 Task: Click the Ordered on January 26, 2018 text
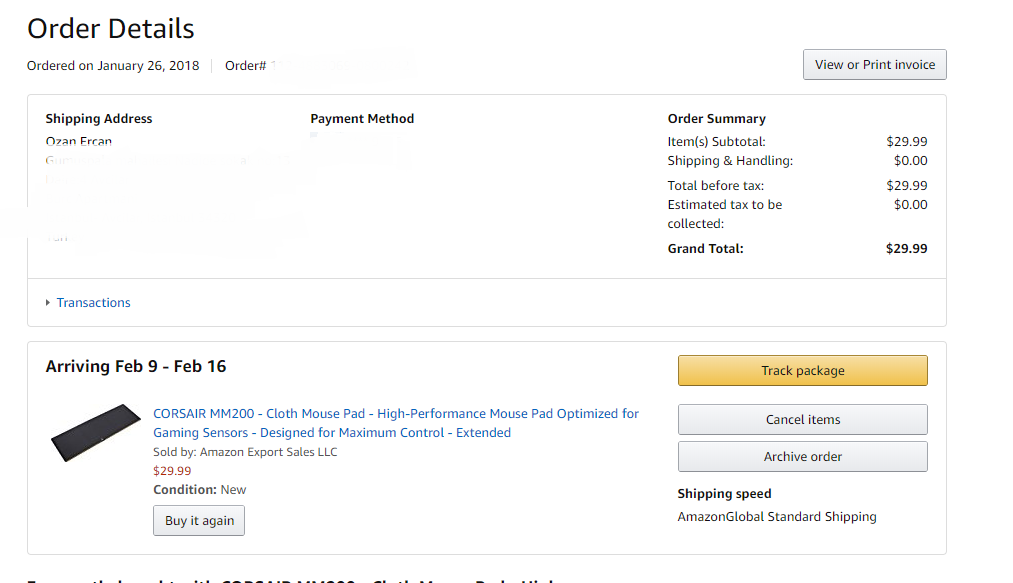coord(113,66)
